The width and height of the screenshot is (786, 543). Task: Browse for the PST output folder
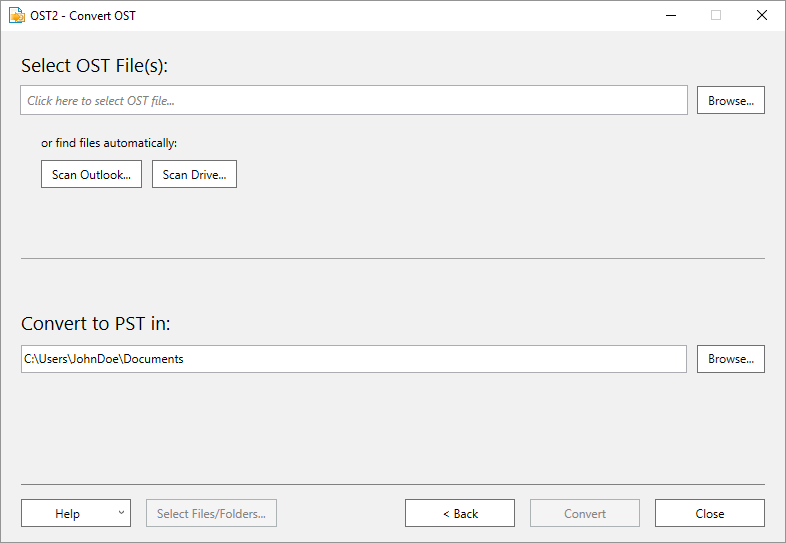(x=730, y=359)
